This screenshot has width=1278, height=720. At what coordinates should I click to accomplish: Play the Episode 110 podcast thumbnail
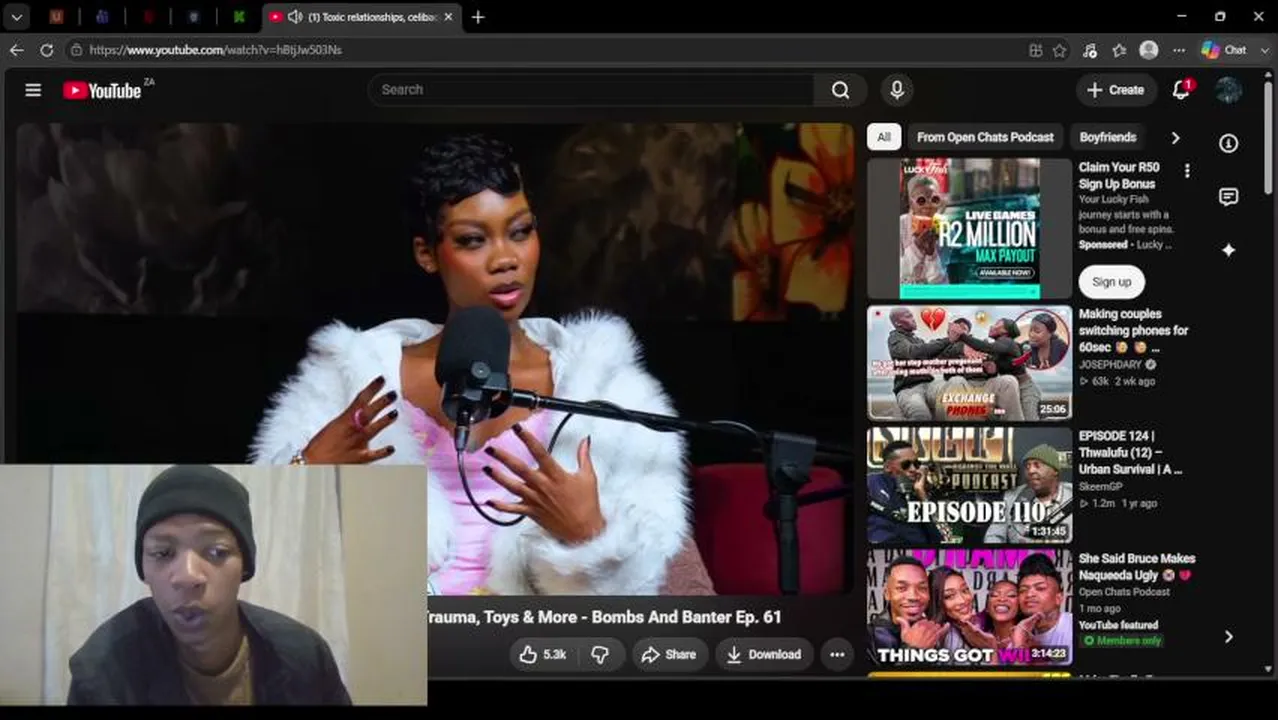(969, 485)
